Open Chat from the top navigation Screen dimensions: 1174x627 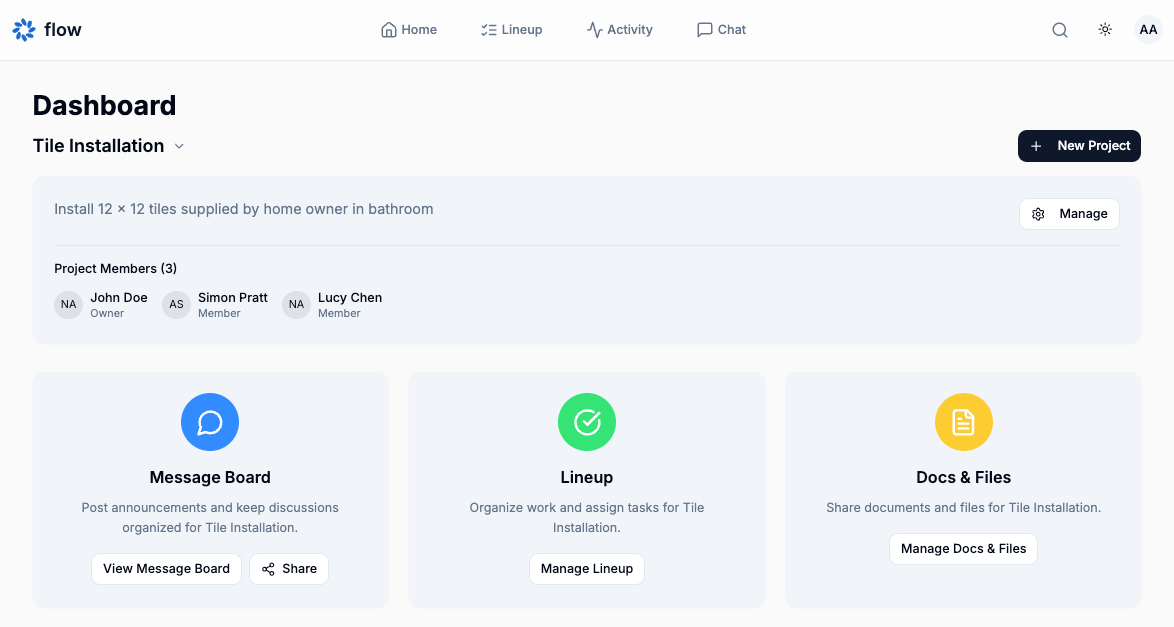(721, 29)
